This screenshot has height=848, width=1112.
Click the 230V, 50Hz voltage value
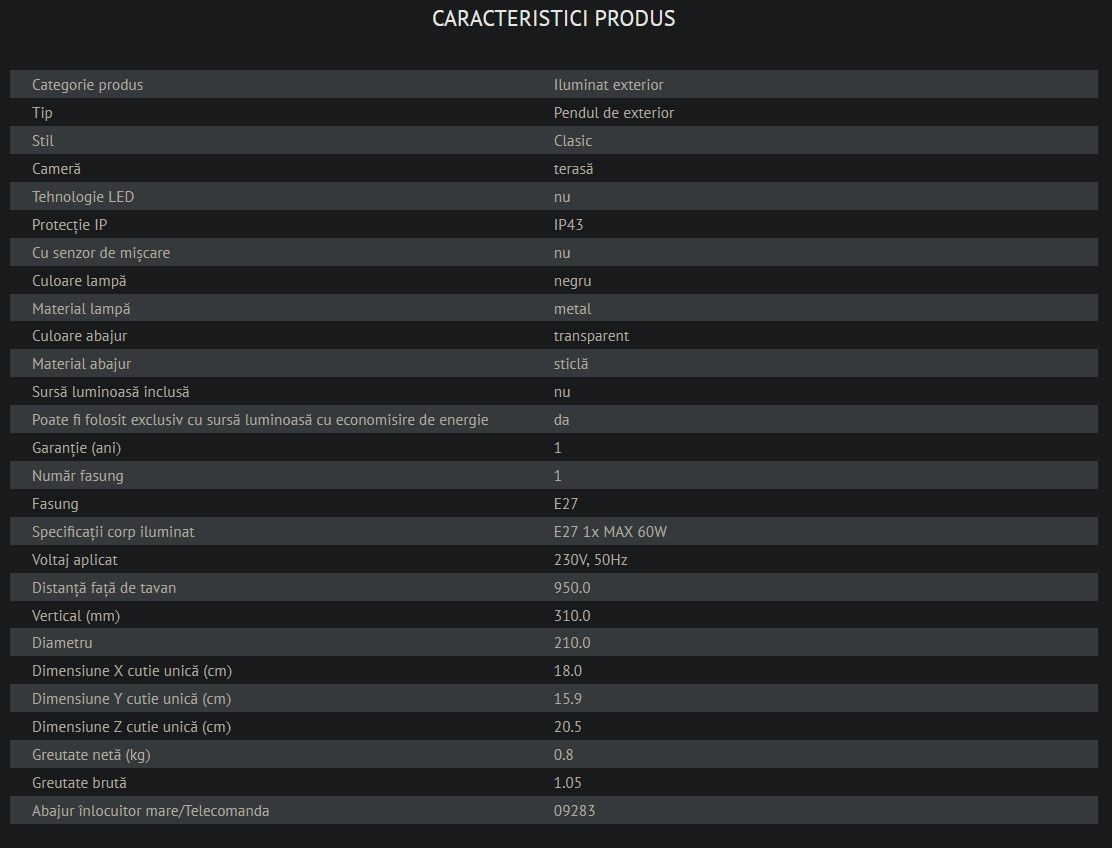590,560
